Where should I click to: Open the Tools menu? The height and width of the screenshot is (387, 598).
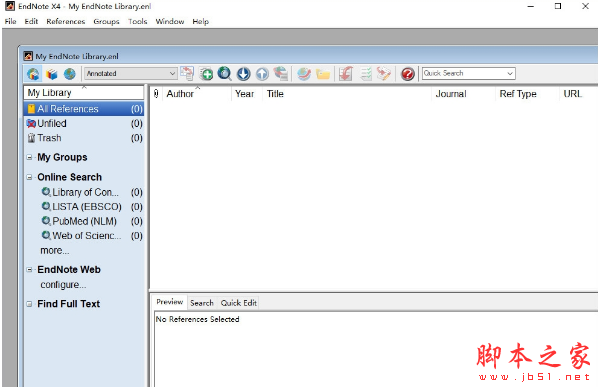[138, 21]
